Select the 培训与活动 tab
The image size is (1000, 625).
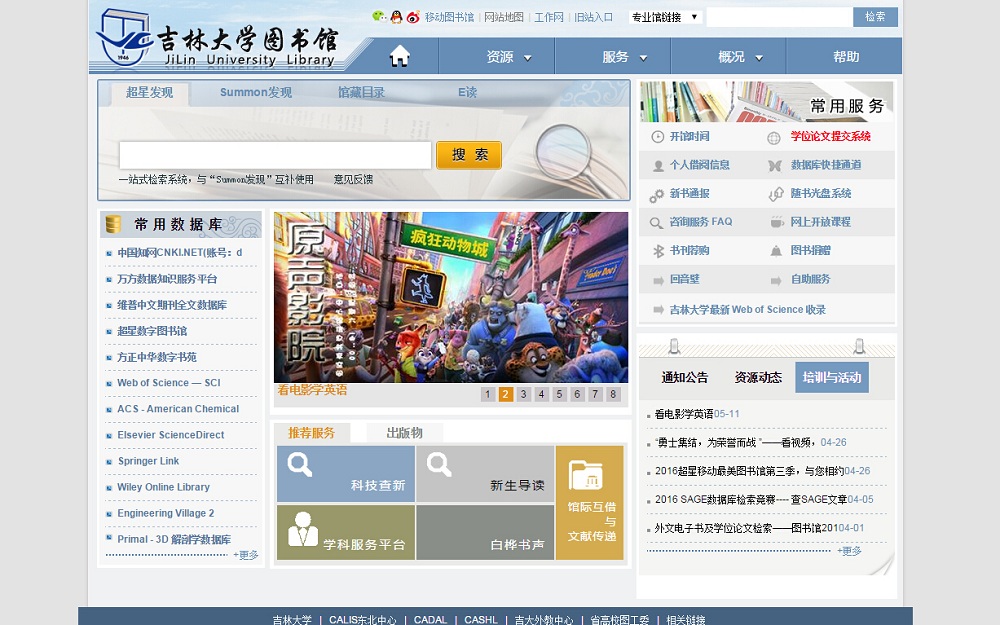pyautogui.click(x=832, y=378)
